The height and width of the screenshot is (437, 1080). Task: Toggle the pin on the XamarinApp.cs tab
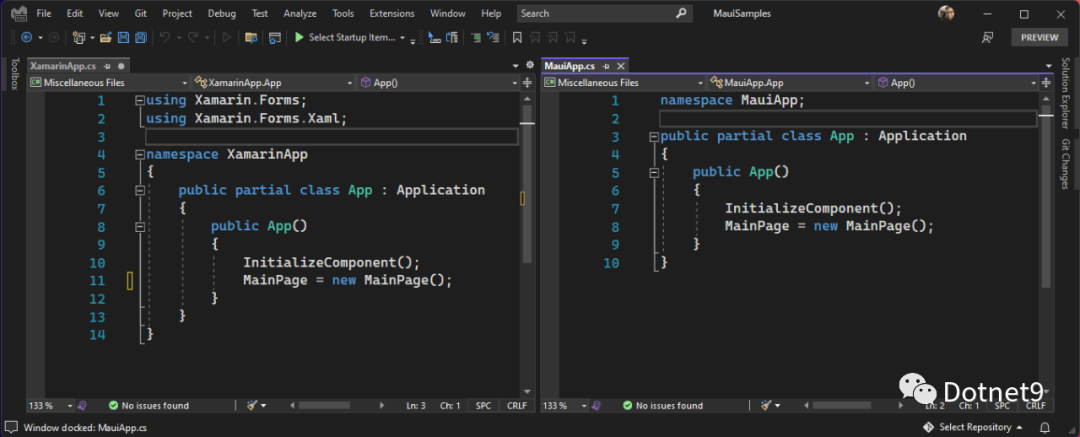(x=107, y=66)
